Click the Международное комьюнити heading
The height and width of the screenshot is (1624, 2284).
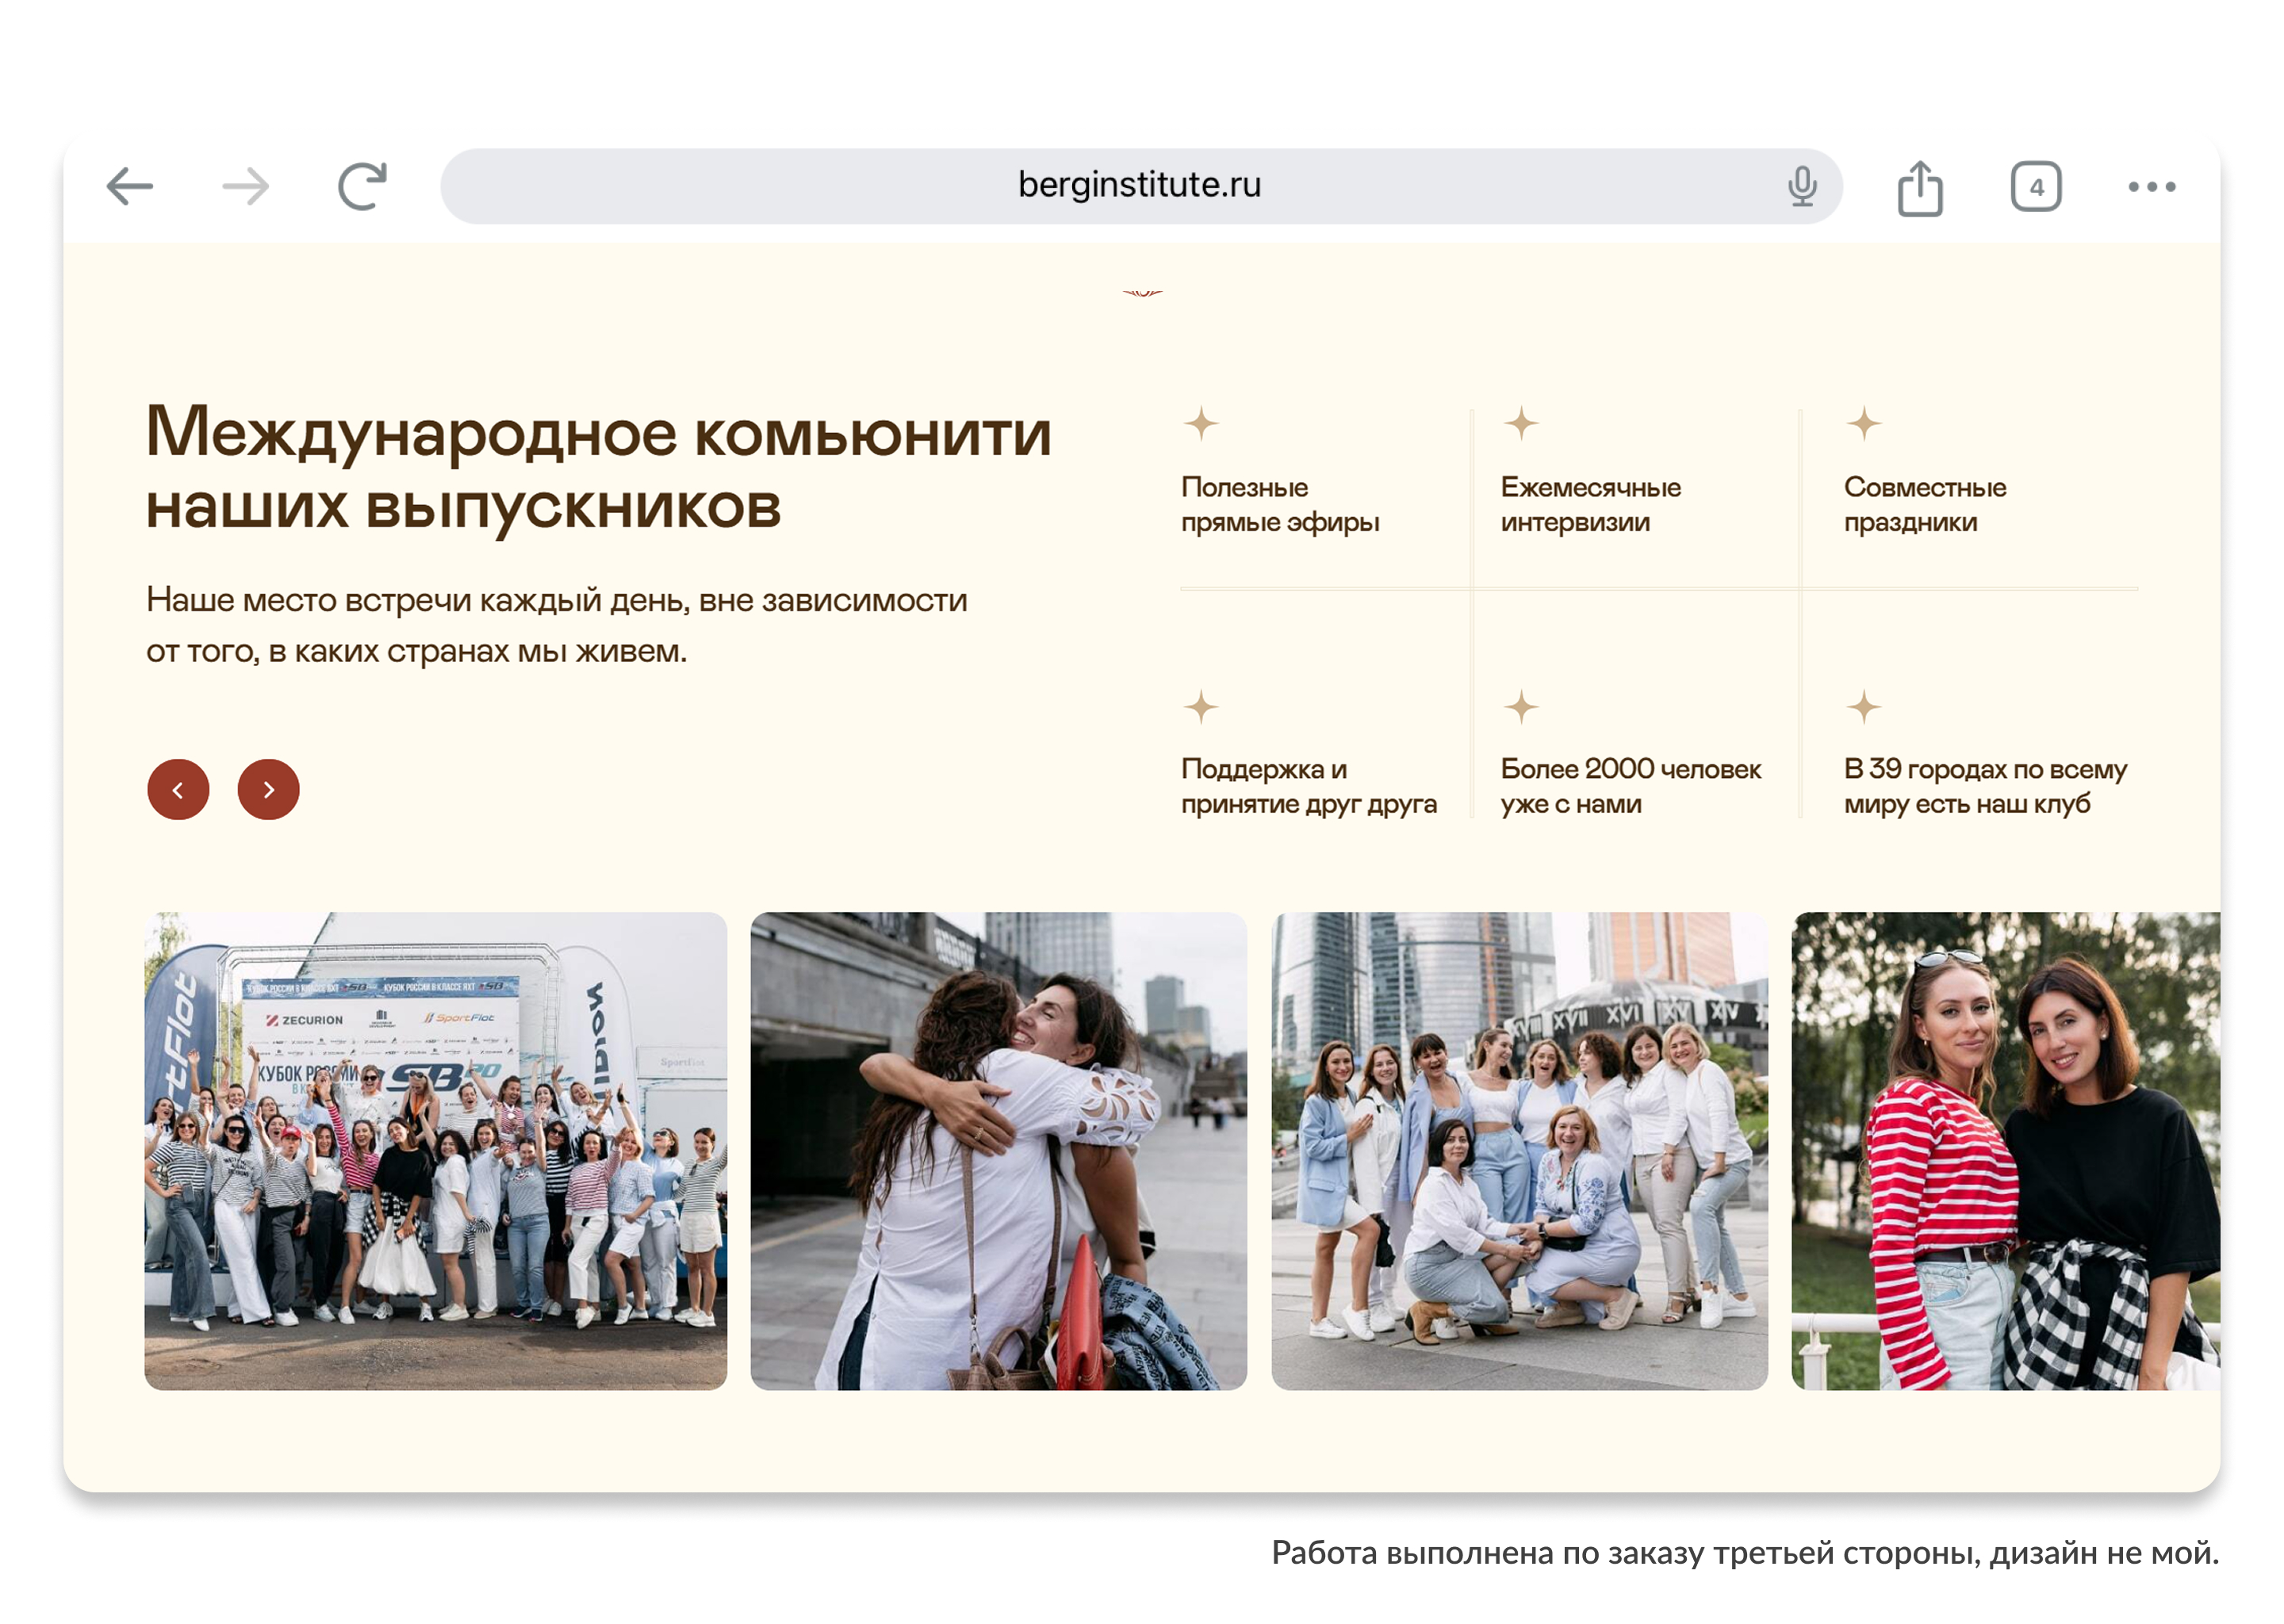tap(598, 468)
